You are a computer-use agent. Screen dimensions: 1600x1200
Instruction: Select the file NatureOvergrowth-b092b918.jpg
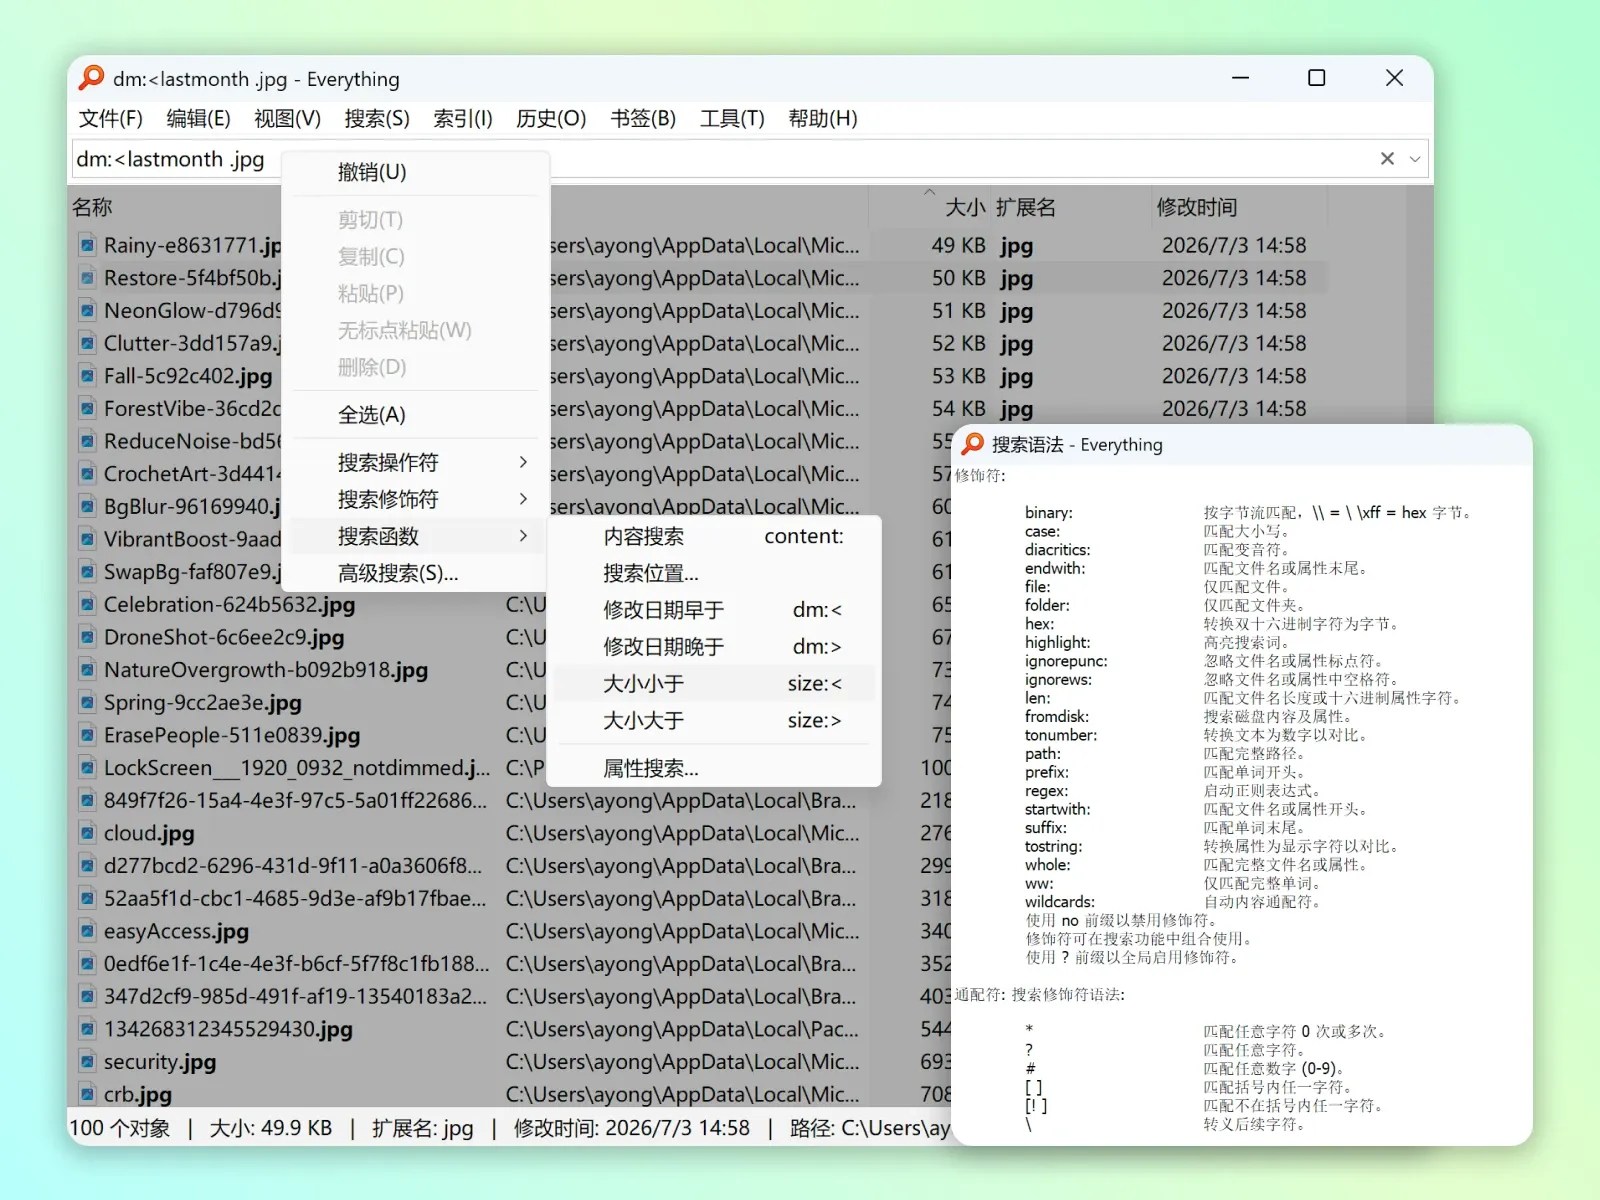pos(266,670)
